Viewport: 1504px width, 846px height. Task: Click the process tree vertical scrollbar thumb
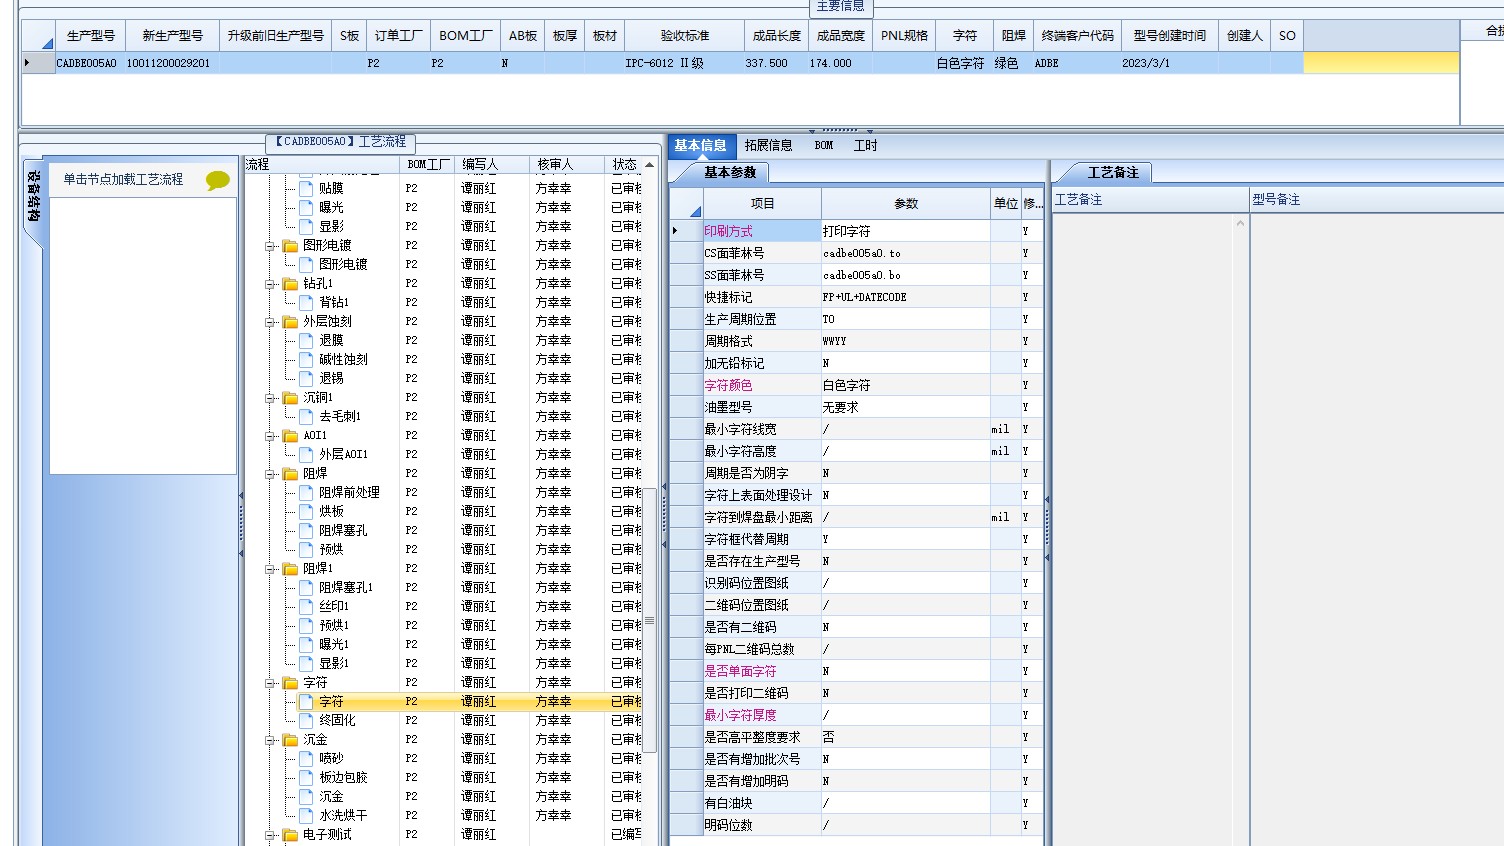pos(649,620)
